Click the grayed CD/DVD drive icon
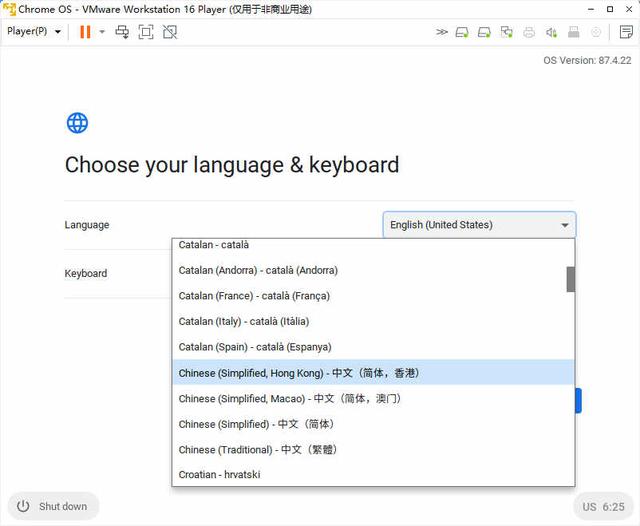 [596, 32]
